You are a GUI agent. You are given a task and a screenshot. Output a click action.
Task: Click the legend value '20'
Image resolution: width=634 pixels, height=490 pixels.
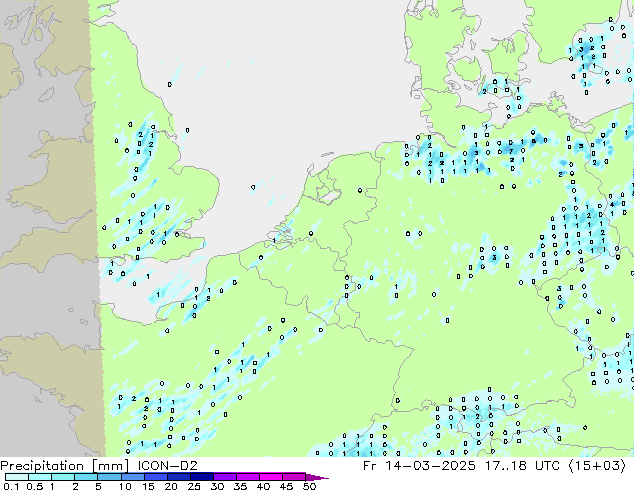pos(171,486)
